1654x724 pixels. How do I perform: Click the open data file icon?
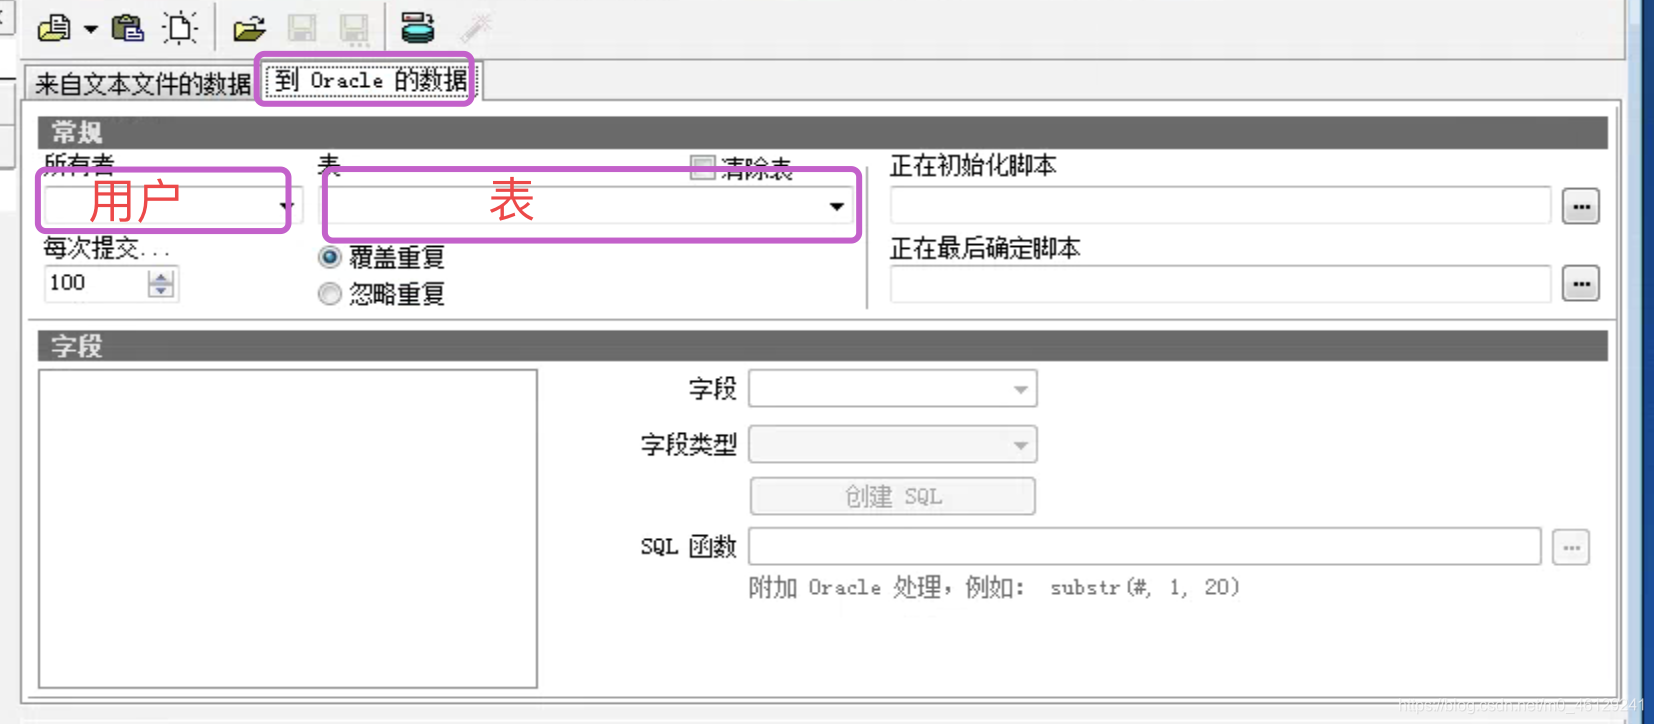pyautogui.click(x=54, y=28)
